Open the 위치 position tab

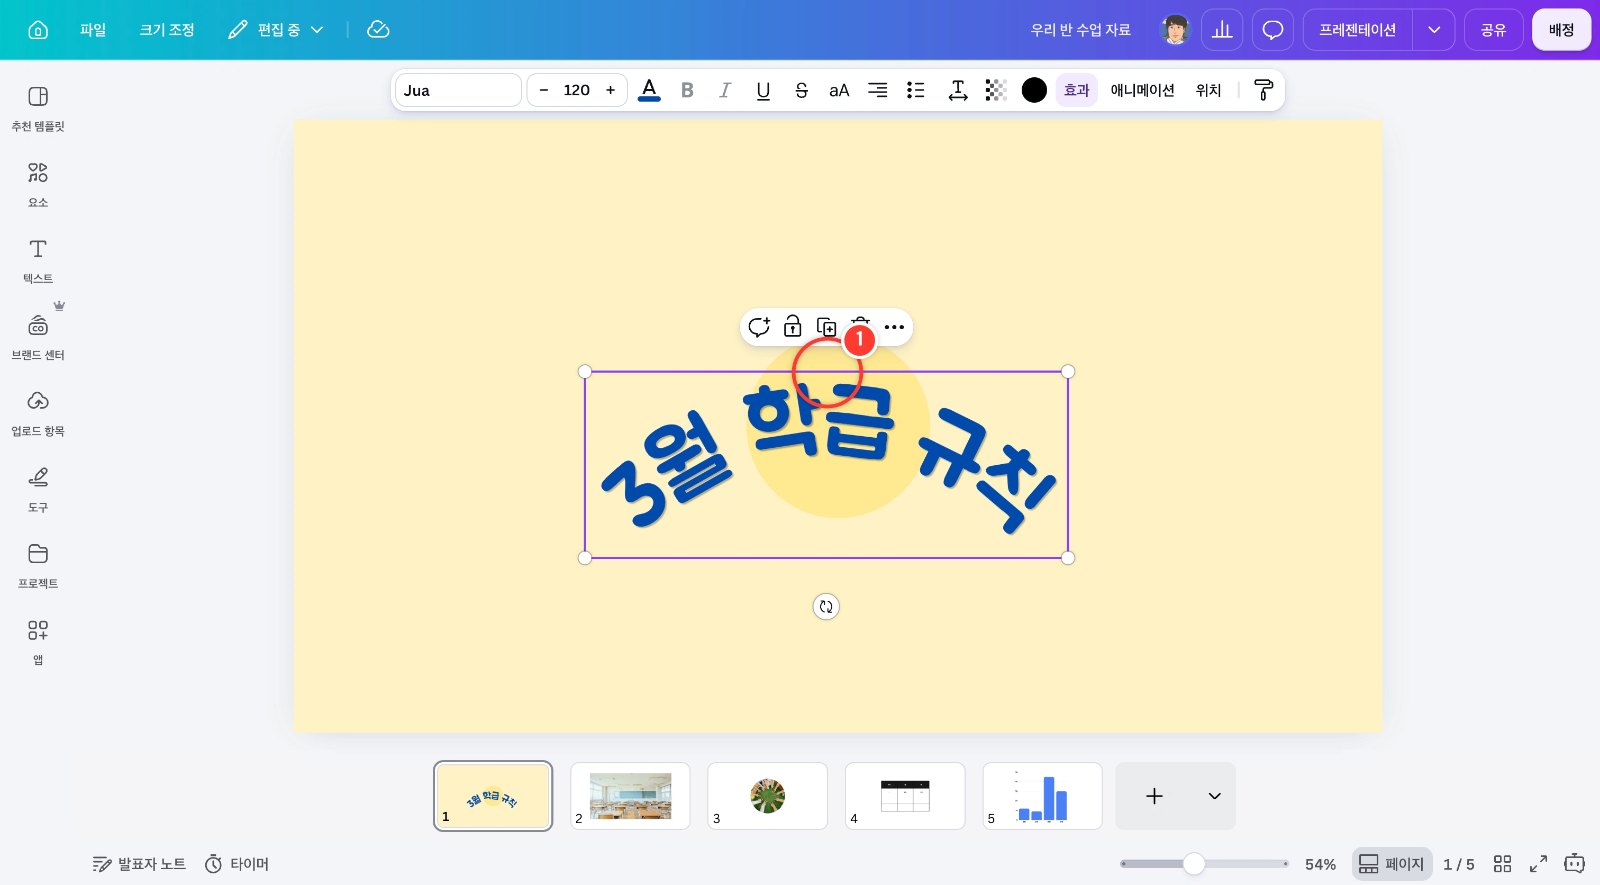[1209, 90]
